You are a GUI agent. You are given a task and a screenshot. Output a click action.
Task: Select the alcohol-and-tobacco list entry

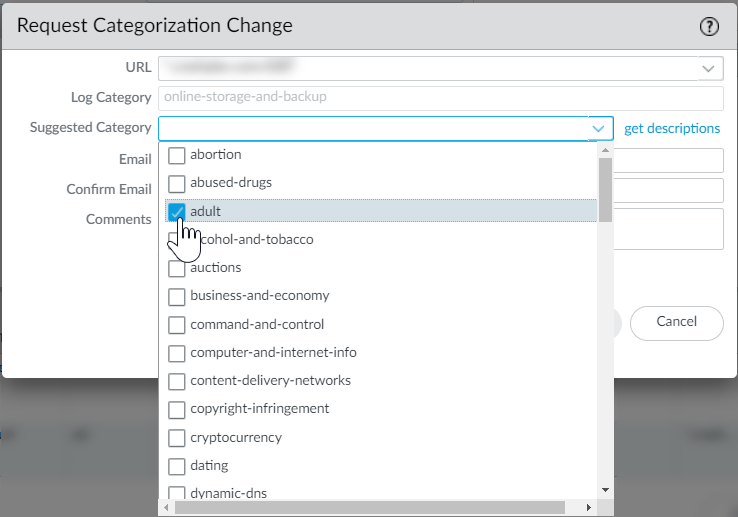[381, 240]
